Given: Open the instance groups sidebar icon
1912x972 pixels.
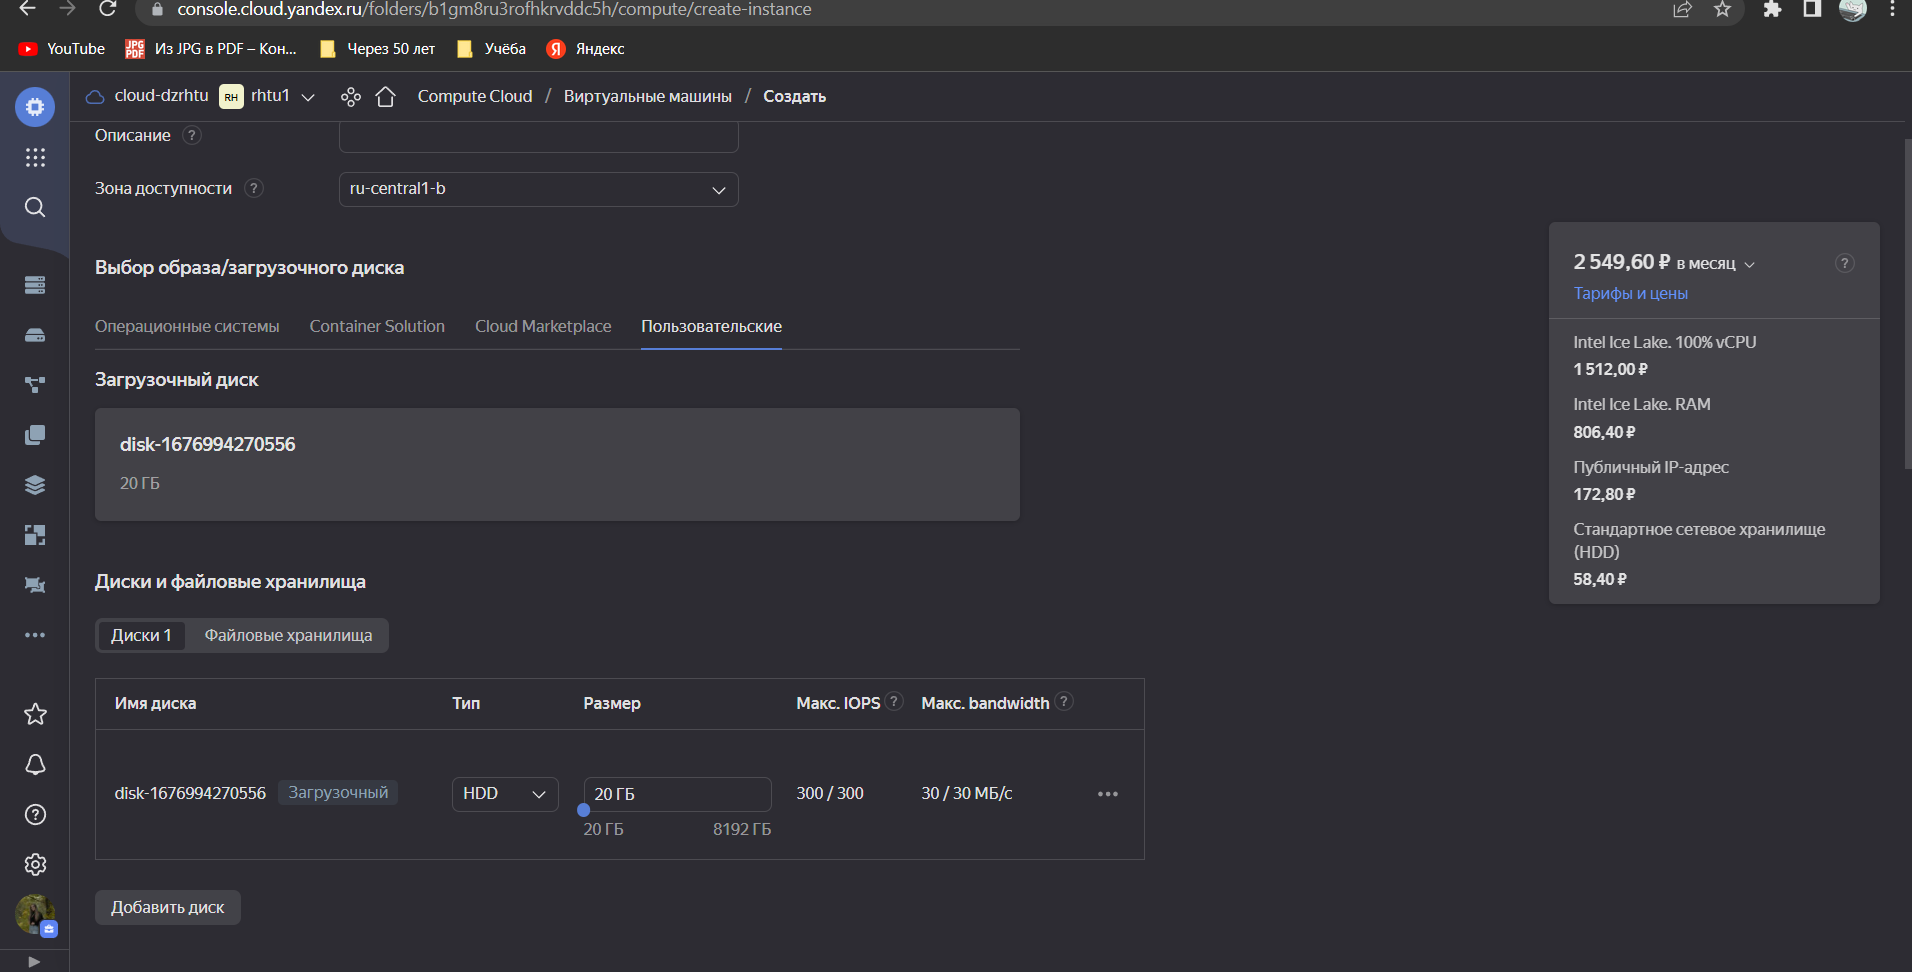Looking at the screenshot, I should tap(35, 385).
